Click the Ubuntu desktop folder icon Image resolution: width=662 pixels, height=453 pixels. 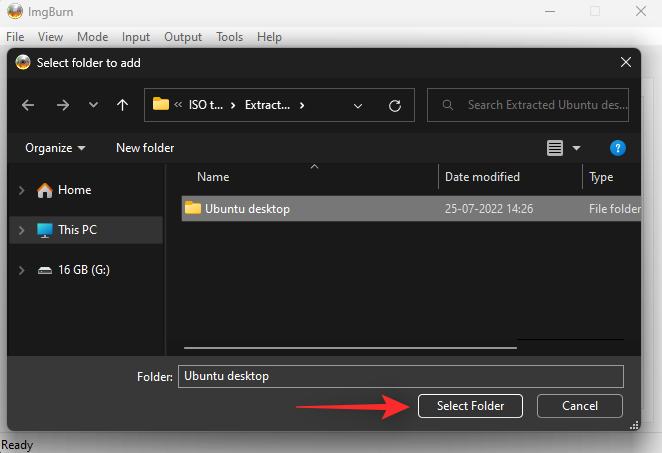193,208
